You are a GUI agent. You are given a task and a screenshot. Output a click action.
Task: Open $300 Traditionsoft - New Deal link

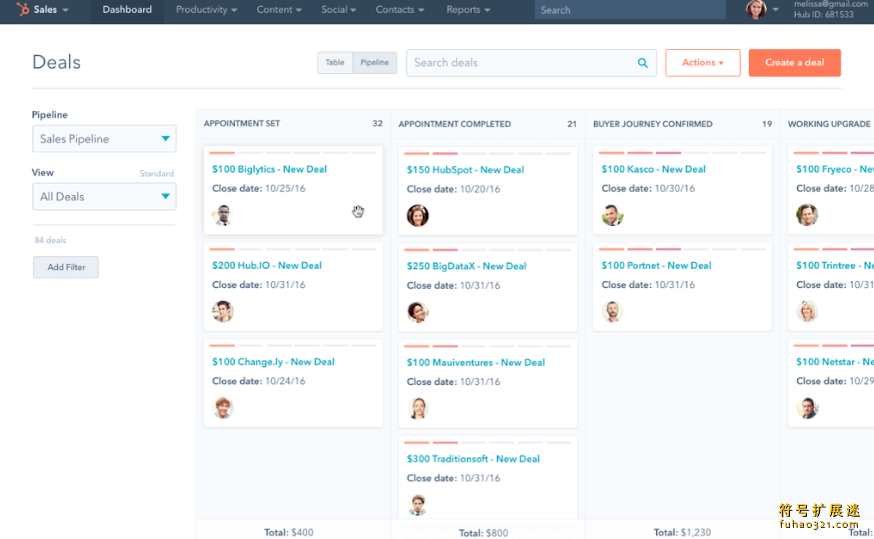point(473,459)
